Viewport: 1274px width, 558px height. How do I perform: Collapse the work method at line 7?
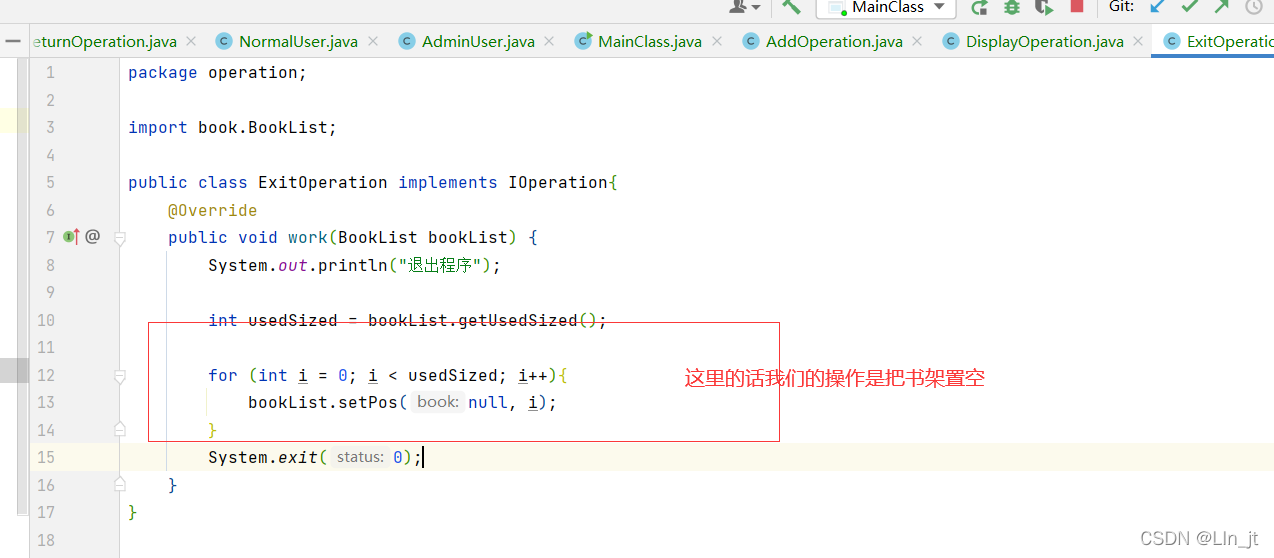tap(120, 238)
